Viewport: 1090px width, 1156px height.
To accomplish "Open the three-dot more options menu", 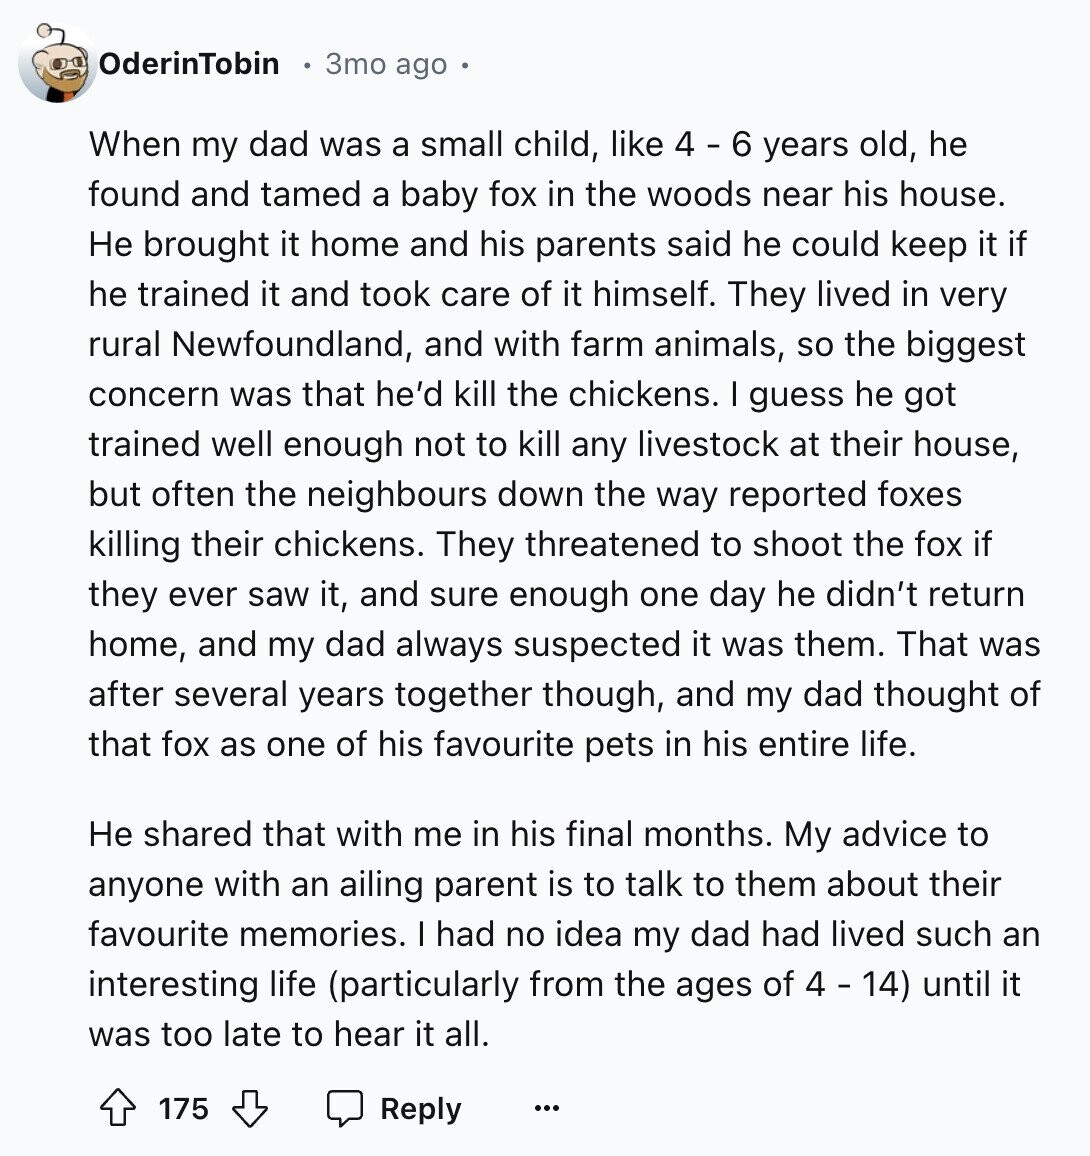I will coord(546,1107).
